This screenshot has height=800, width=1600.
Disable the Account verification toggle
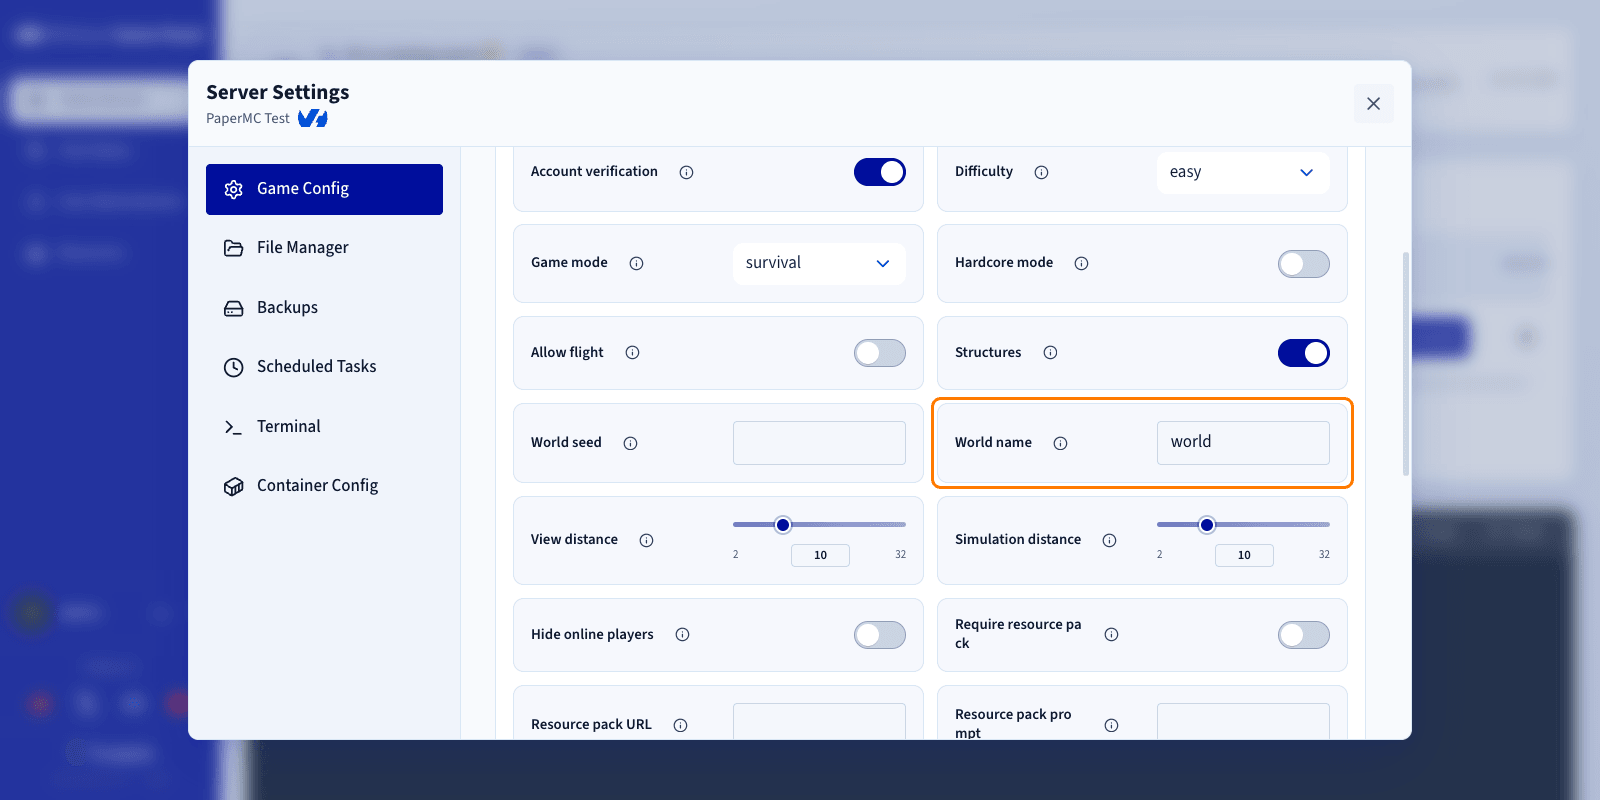[x=880, y=172]
